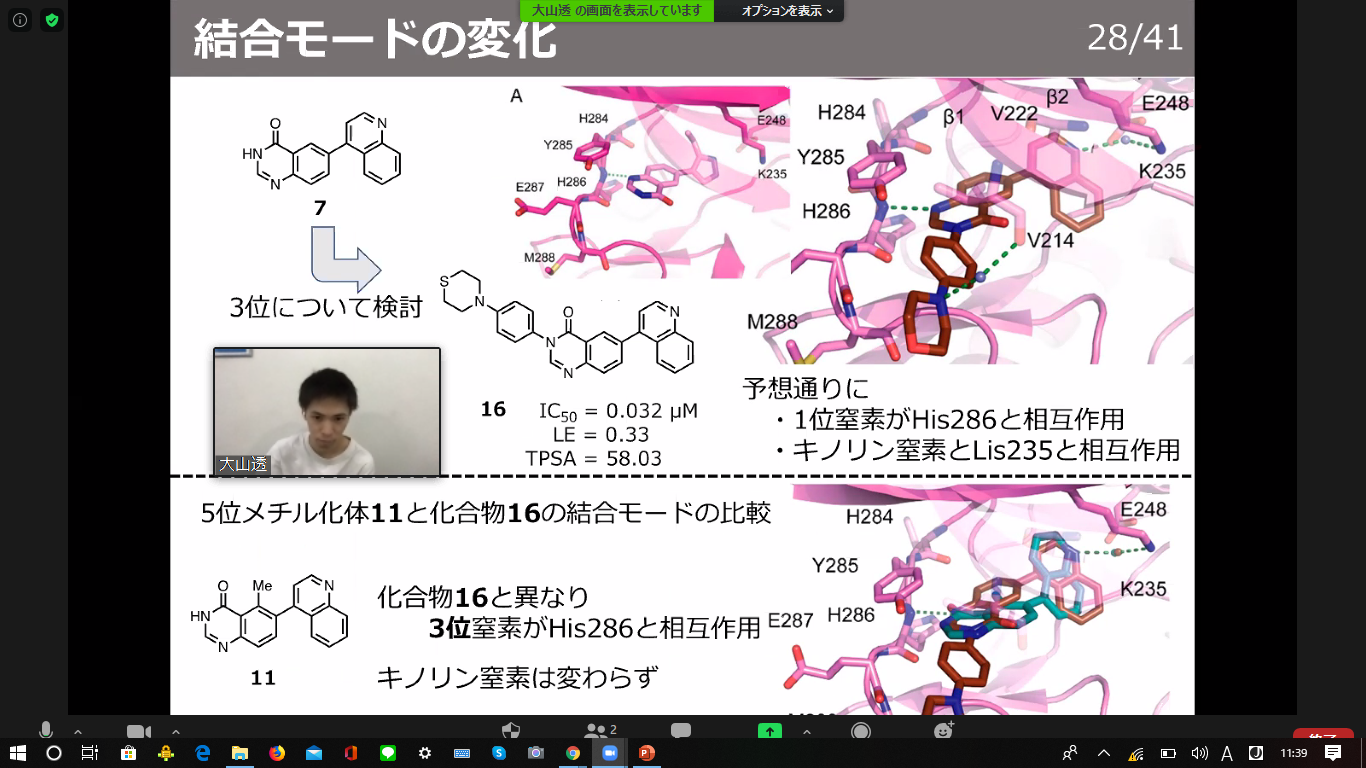Switch to Google Chrome on taskbar
Screen dimensions: 1366x768
click(573, 753)
